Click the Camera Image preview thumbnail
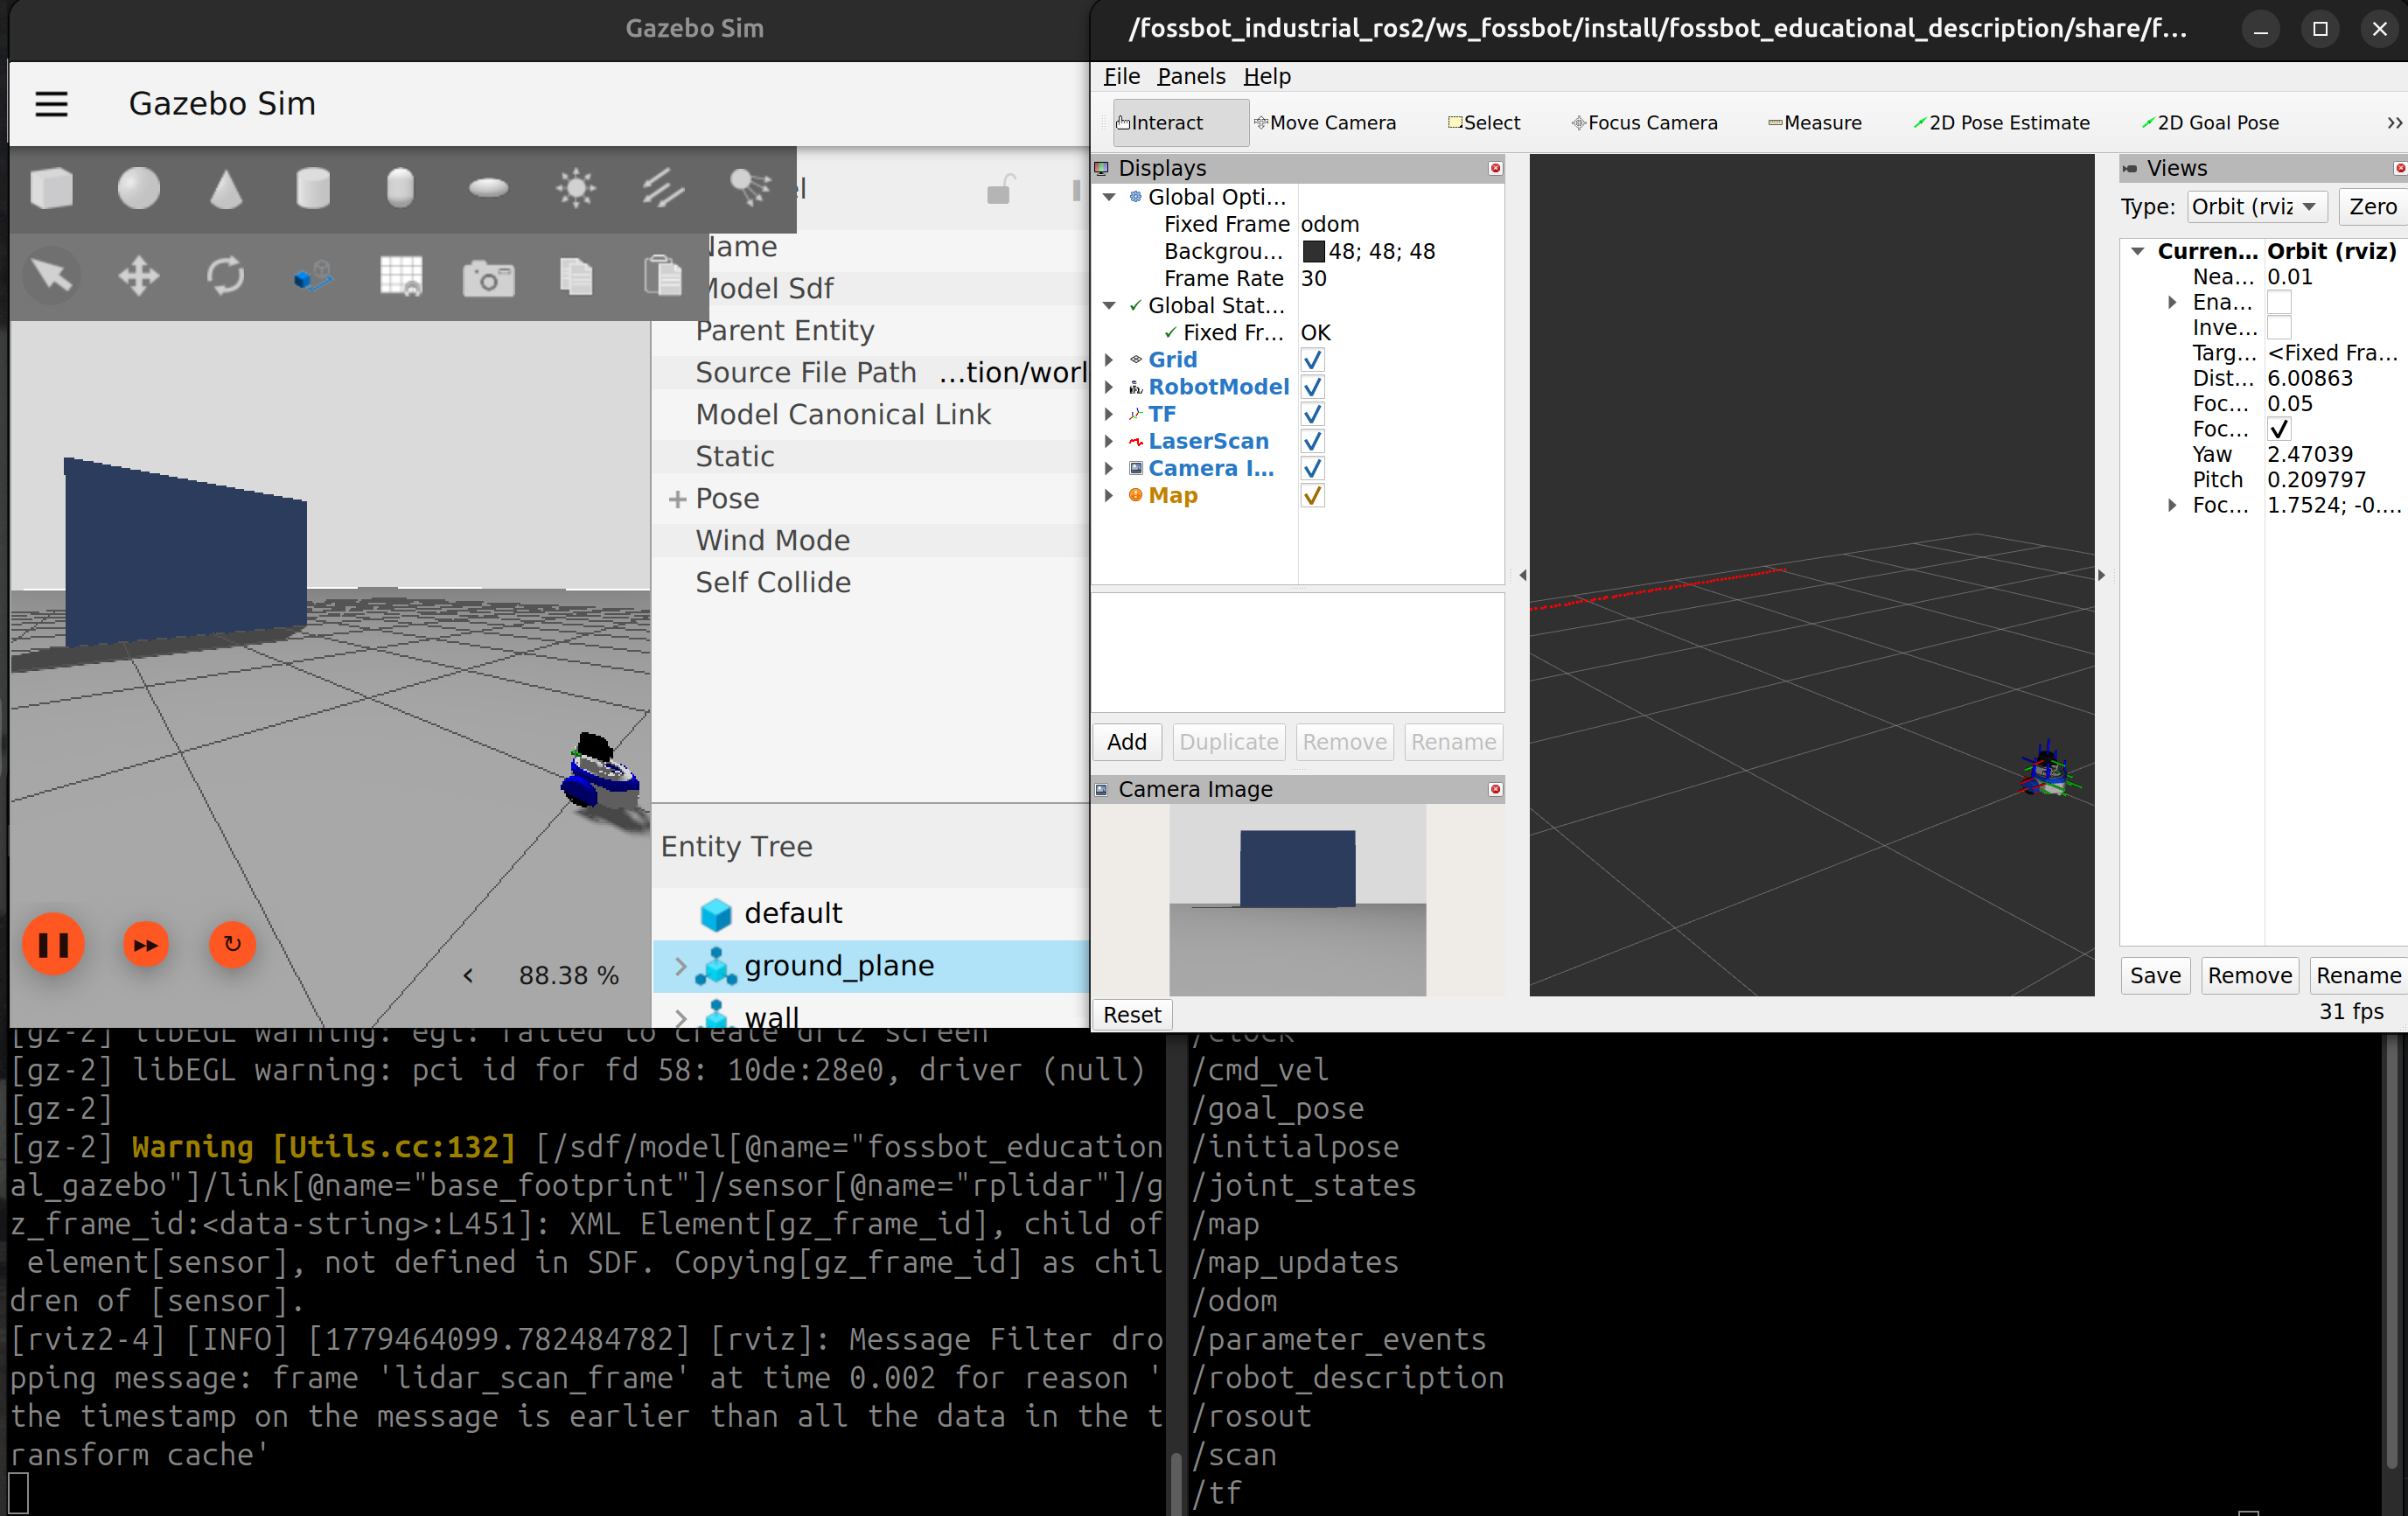The image size is (2408, 1516). (x=1297, y=900)
